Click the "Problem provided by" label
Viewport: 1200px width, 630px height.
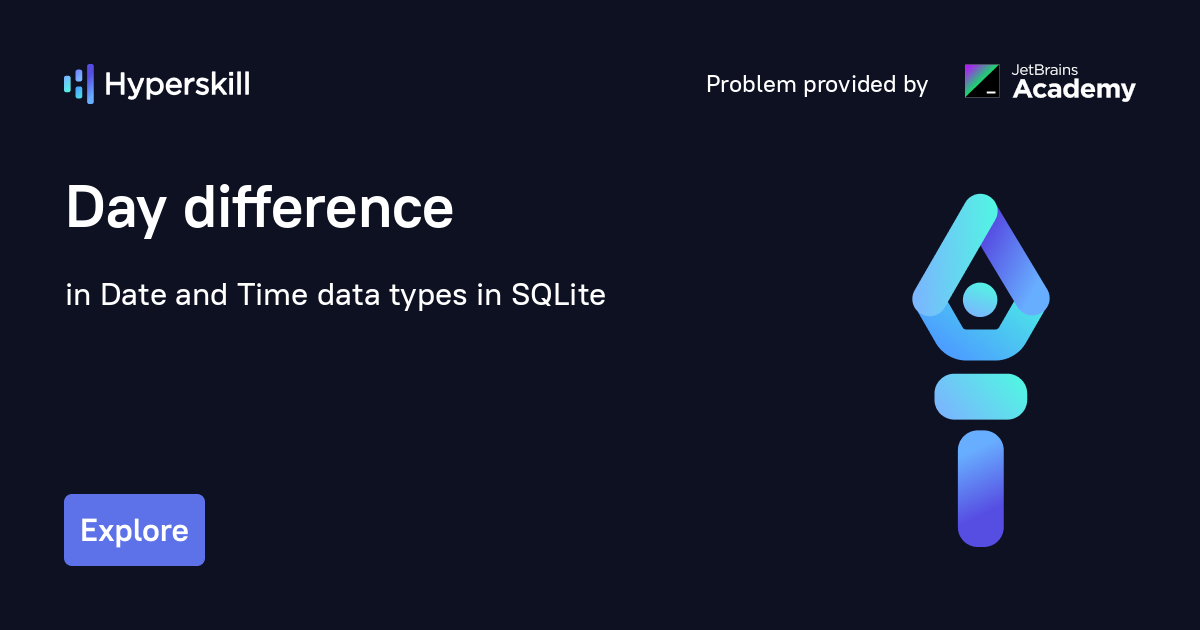coord(817,84)
